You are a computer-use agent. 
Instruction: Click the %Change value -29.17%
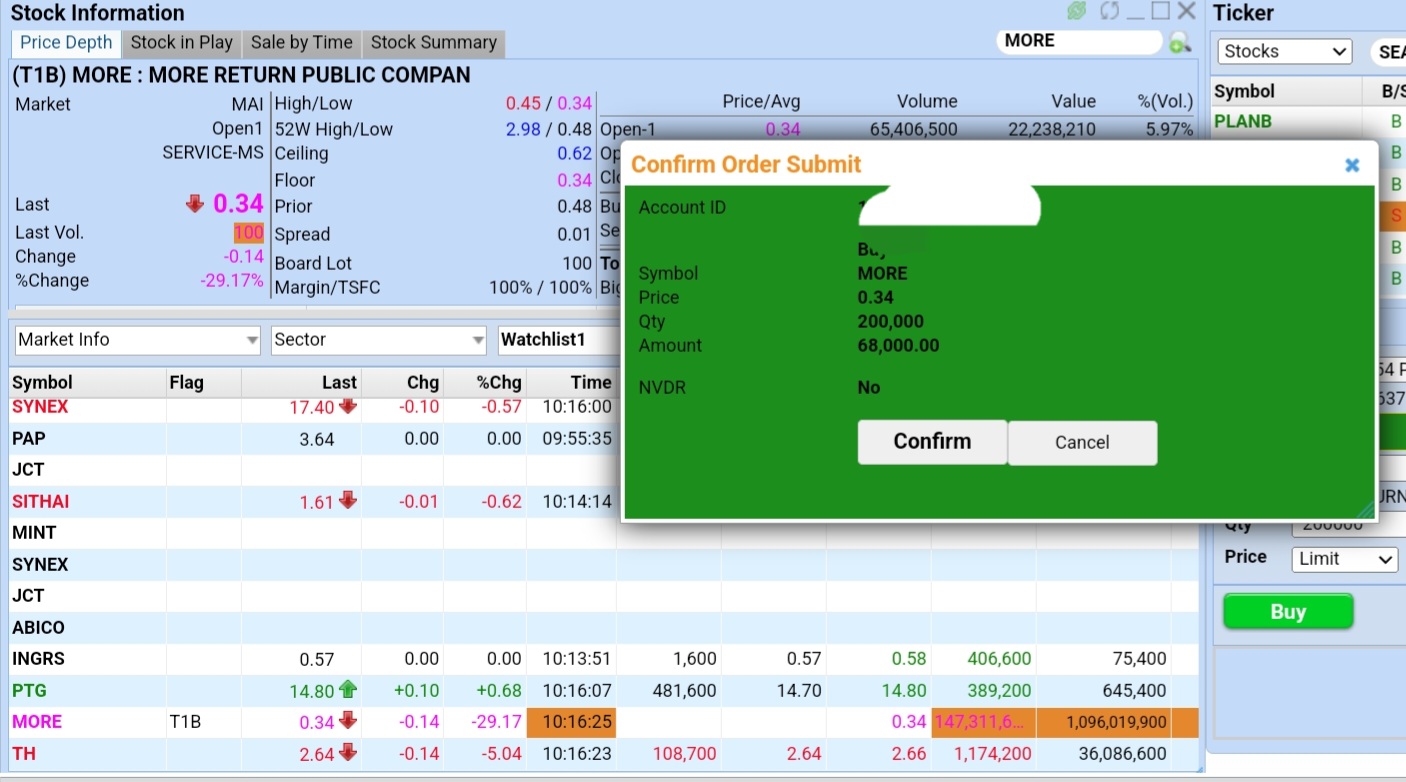tap(232, 280)
